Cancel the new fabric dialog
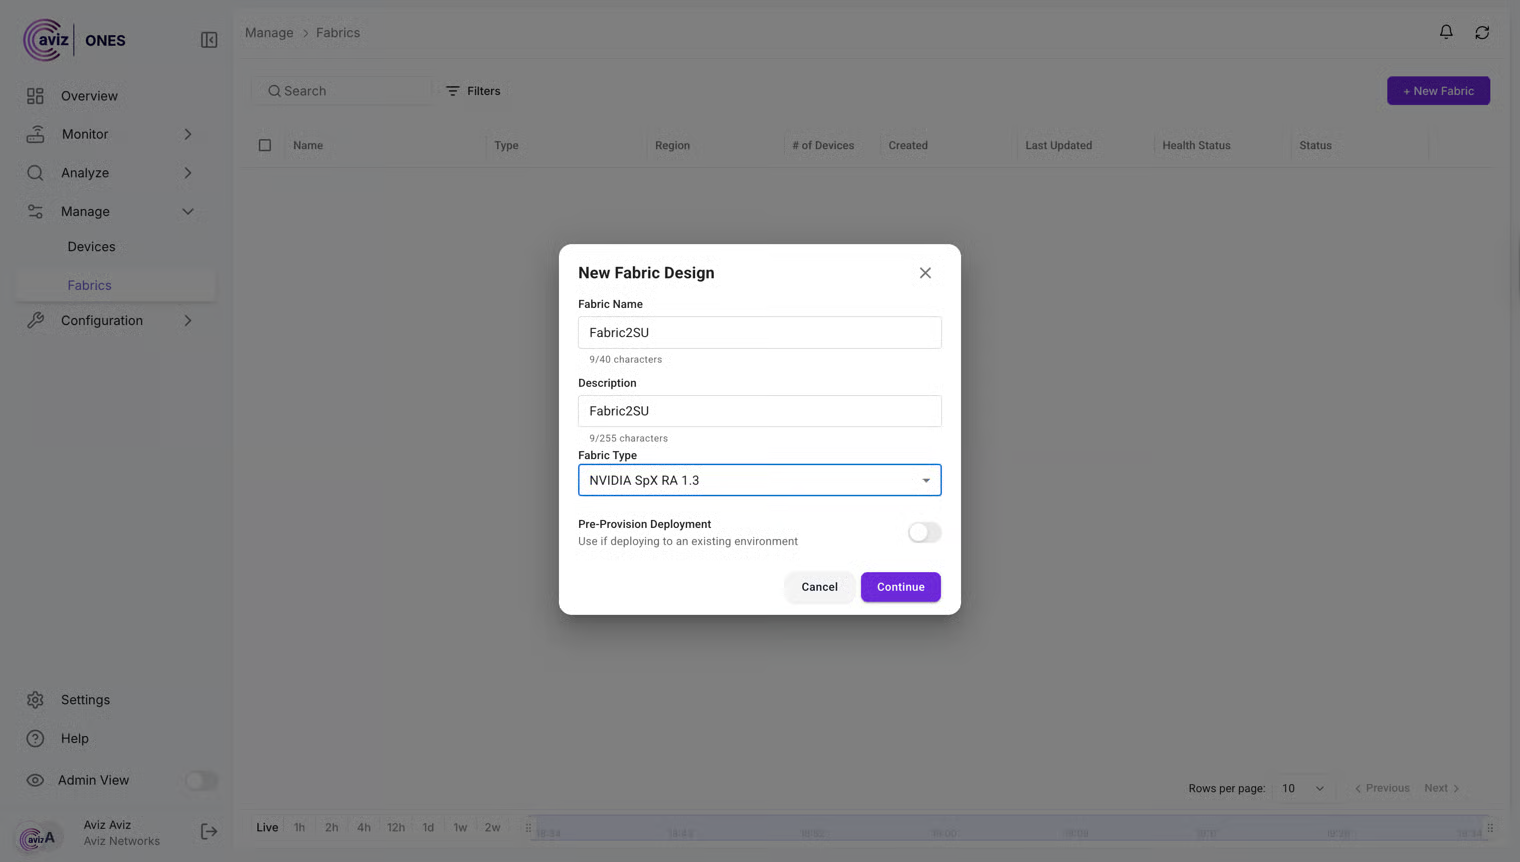This screenshot has width=1520, height=862. [819, 587]
